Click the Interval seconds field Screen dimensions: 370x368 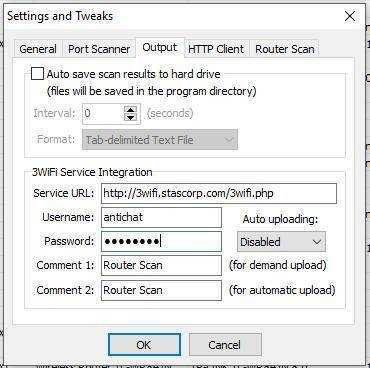(x=103, y=113)
